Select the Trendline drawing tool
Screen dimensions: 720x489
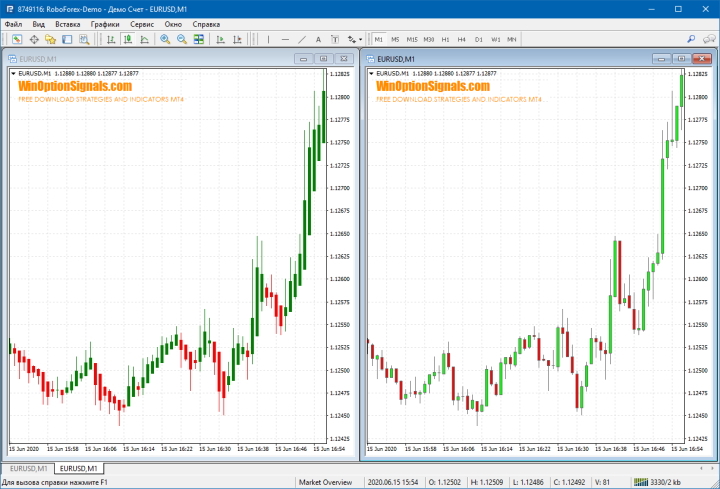click(302, 39)
